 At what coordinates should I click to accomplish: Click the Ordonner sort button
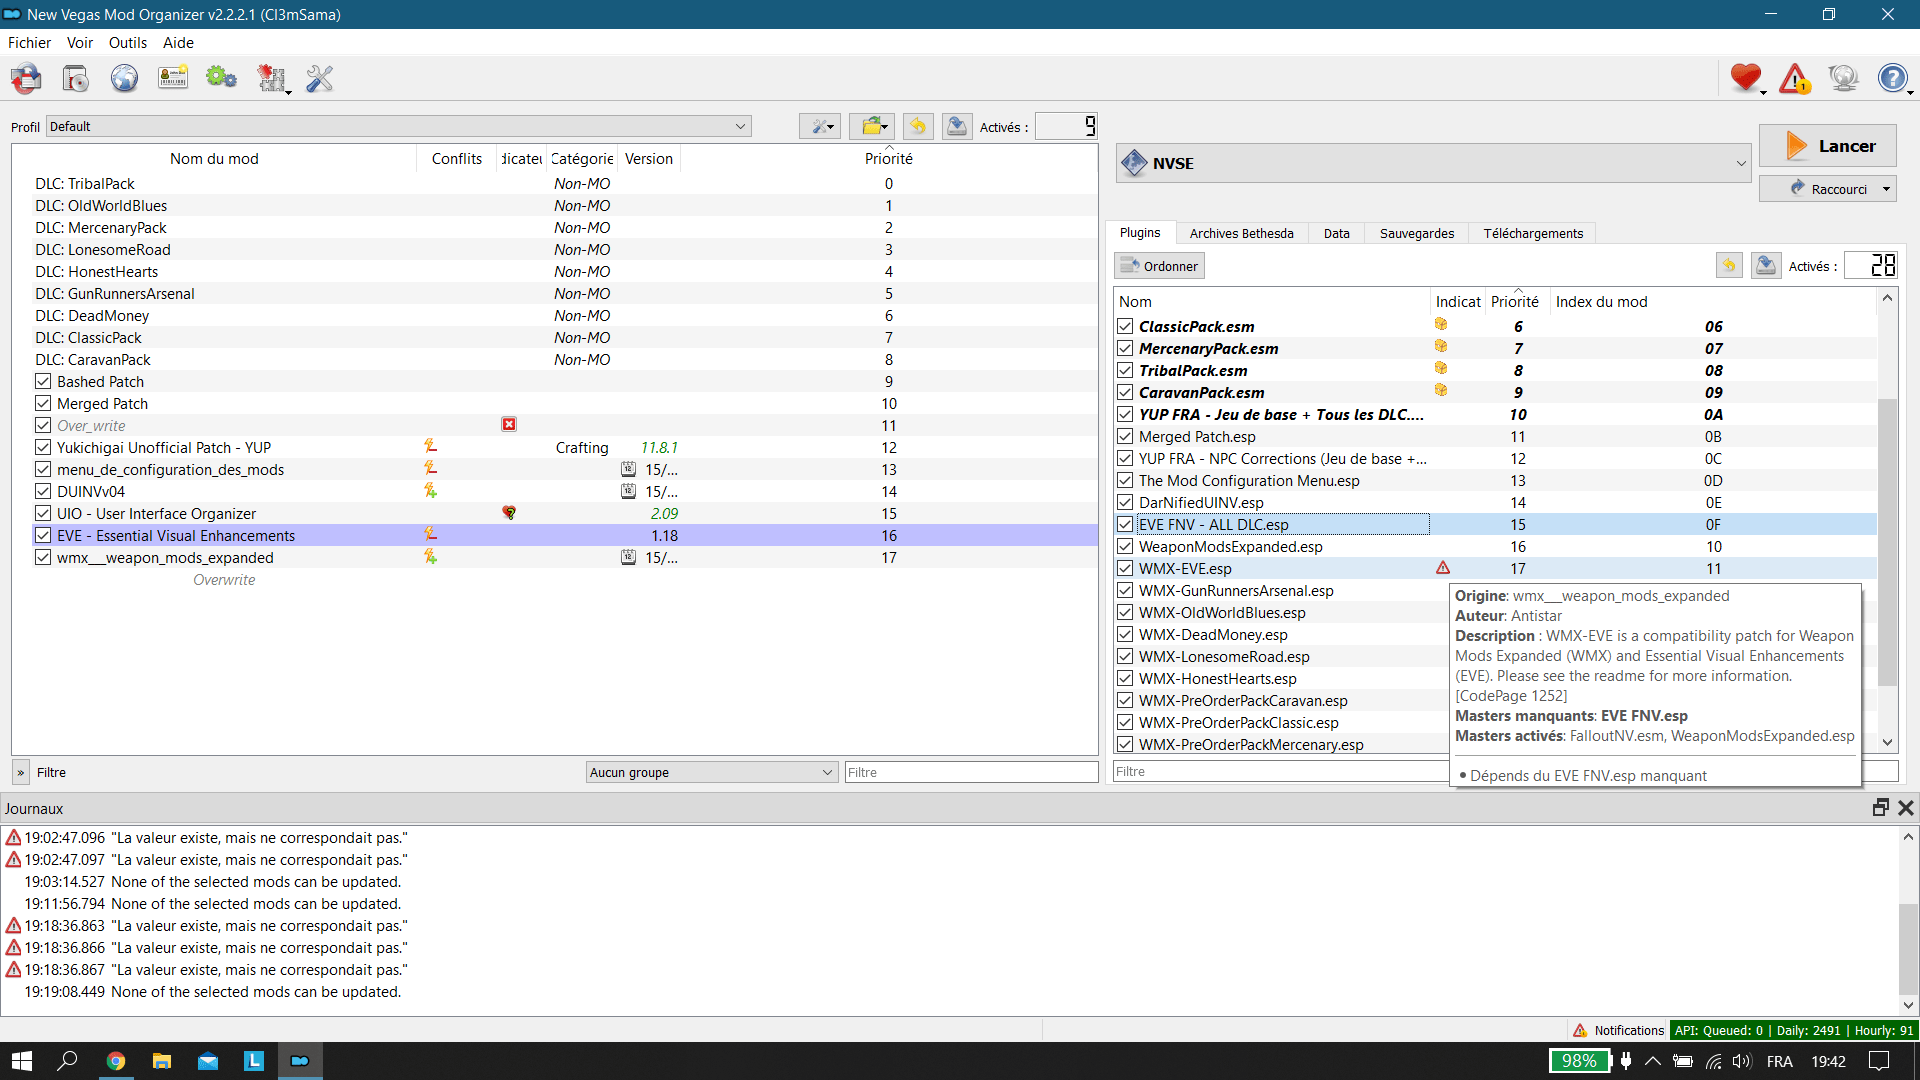coord(1159,265)
